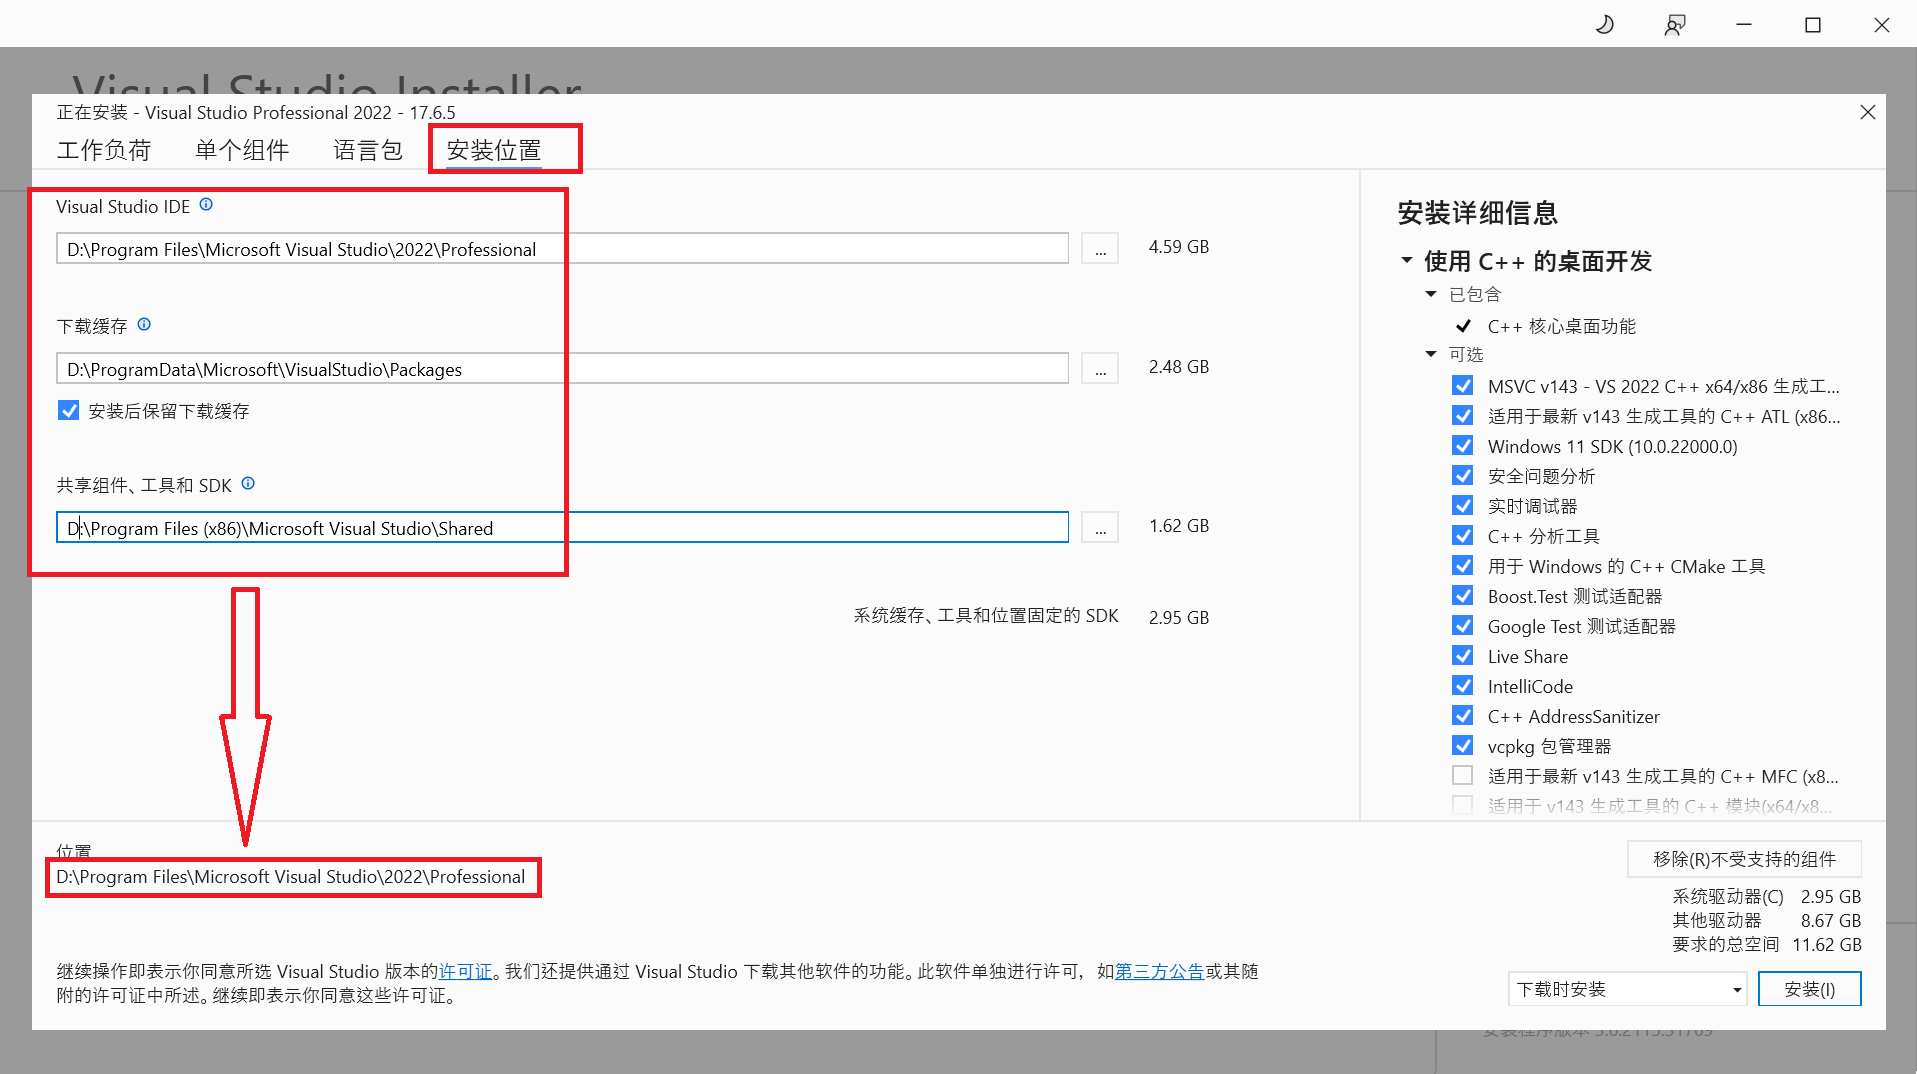Uncheck IntelliCode component
Viewport: 1917px width, 1074px height.
(x=1462, y=686)
